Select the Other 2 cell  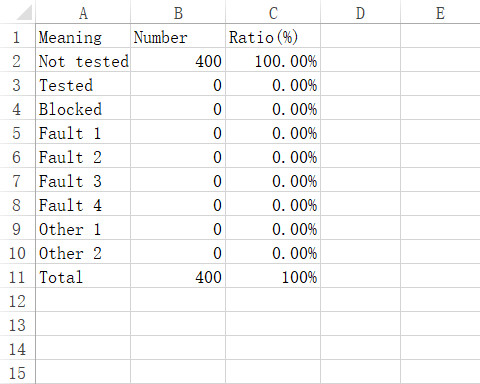coord(83,252)
